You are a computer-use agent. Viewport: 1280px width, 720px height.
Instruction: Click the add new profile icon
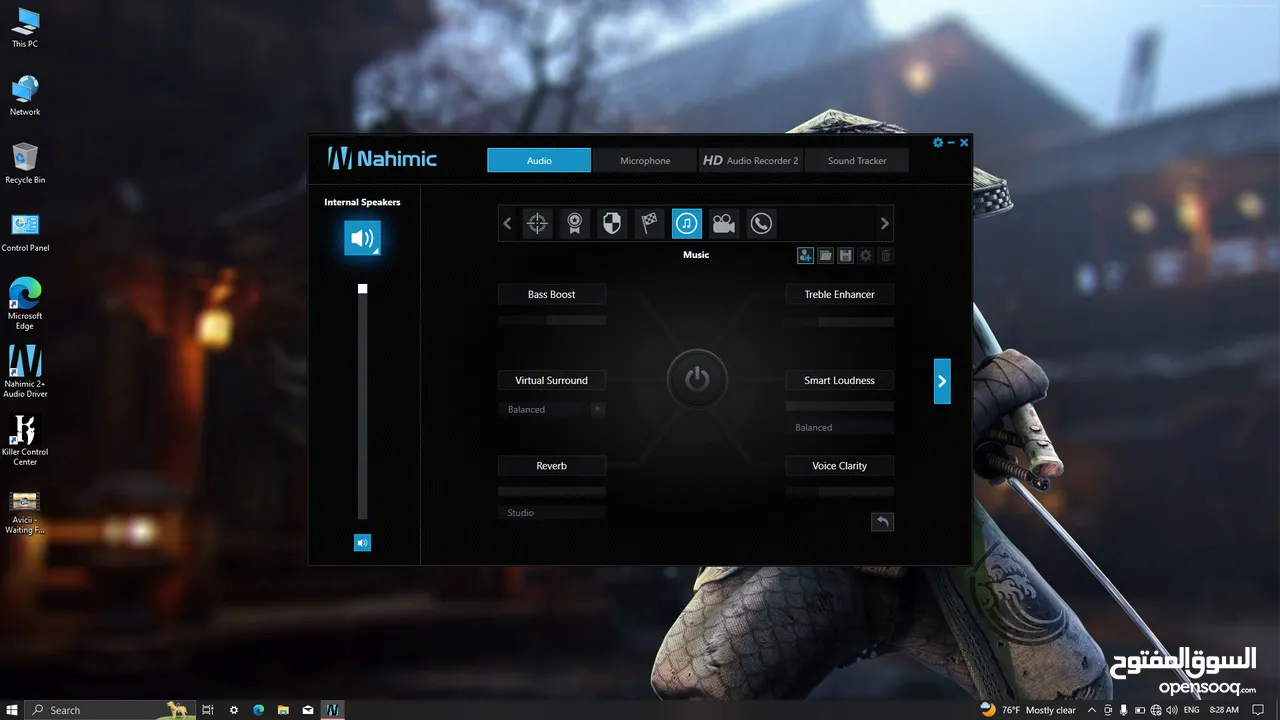click(805, 256)
